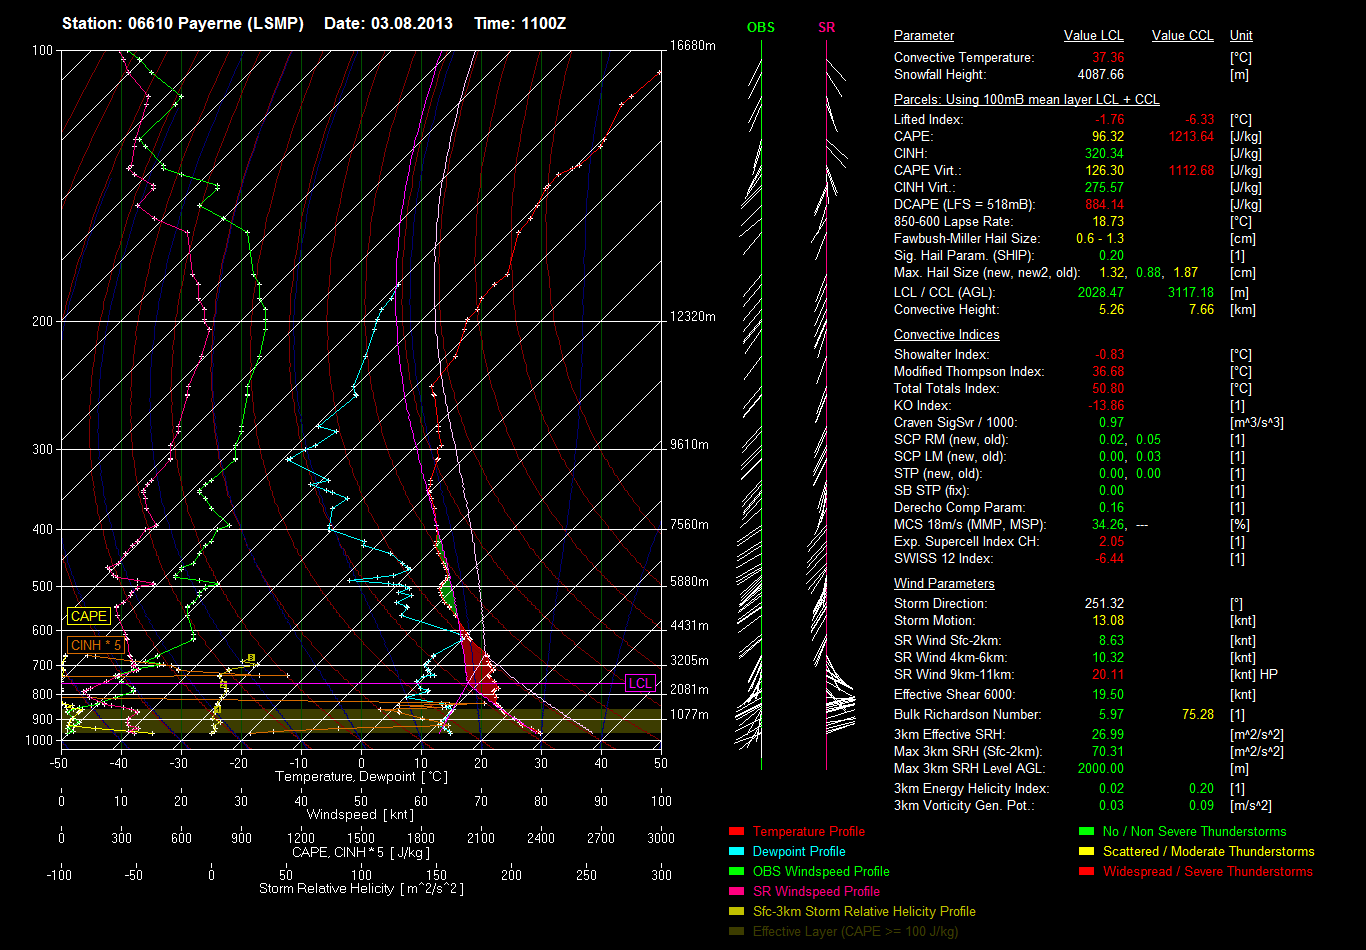
Task: Click the magenta LCL marker label
Action: click(x=640, y=683)
